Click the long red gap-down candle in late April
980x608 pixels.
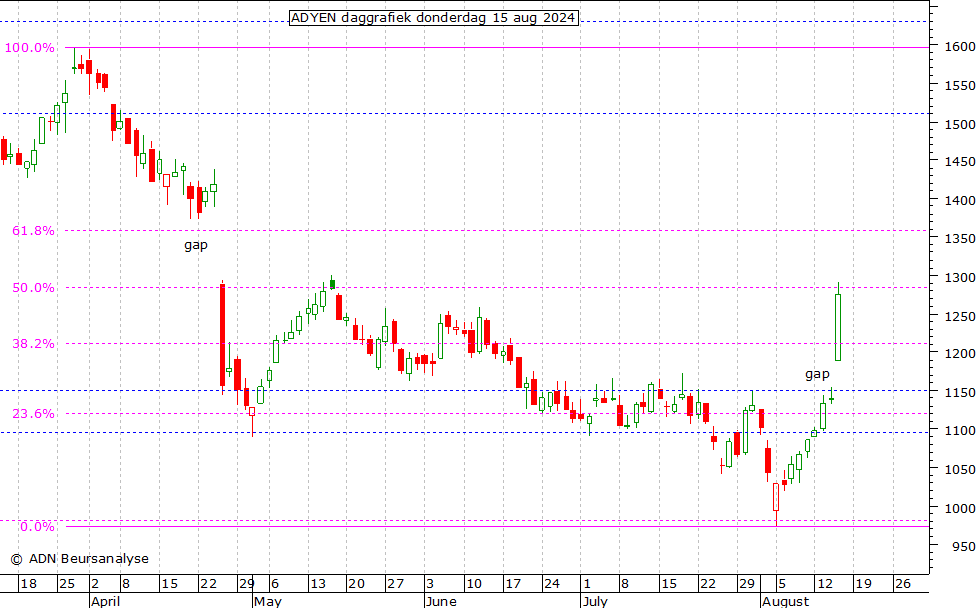coord(222,336)
